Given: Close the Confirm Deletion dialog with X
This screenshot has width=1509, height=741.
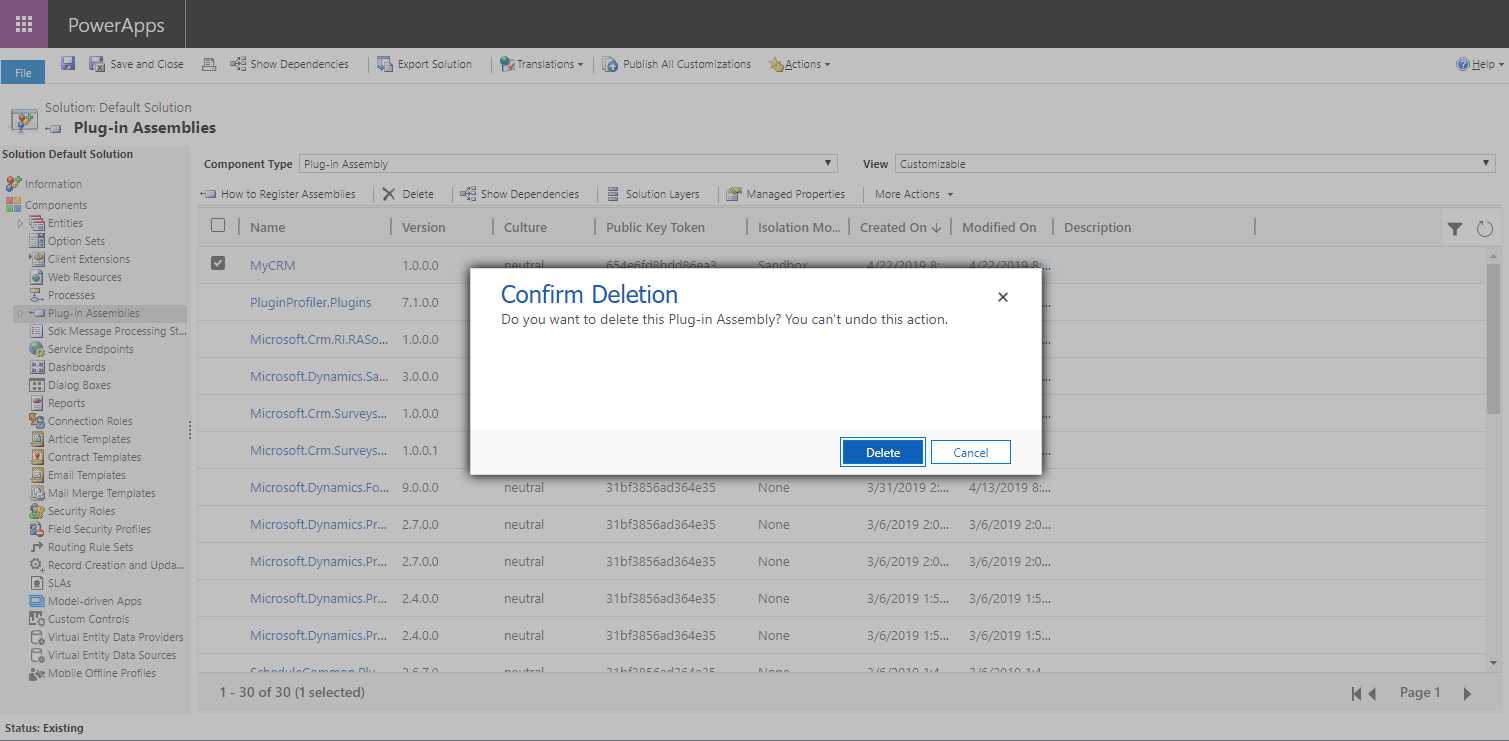Looking at the screenshot, I should [1003, 297].
